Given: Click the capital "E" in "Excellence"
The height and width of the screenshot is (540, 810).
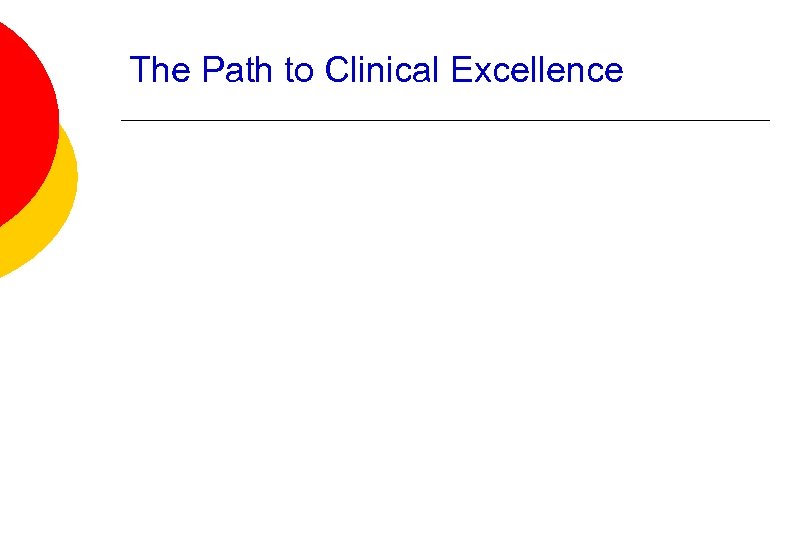Looking at the screenshot, I should (460, 70).
